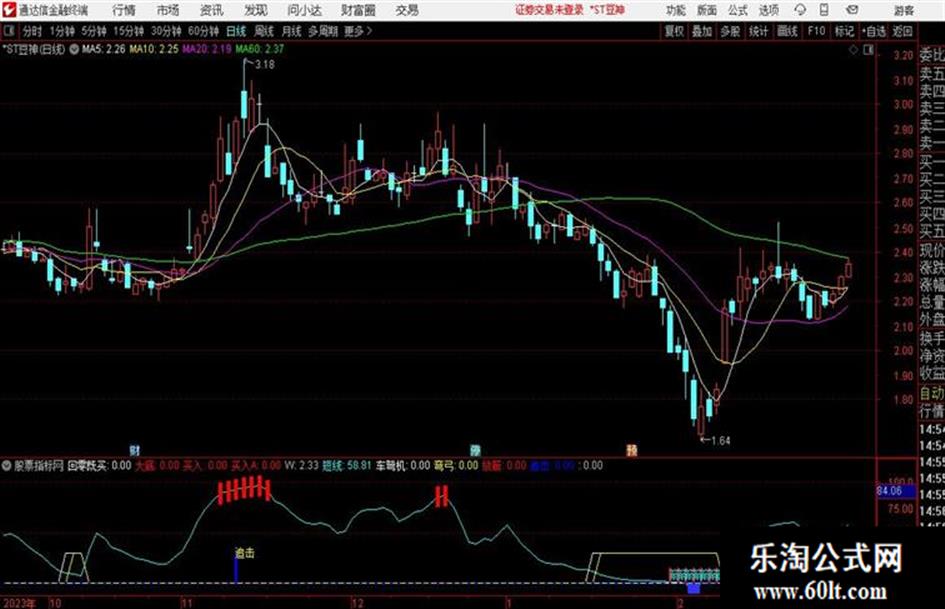Click the 复权 toolbar button
This screenshot has width=945, height=609.
coord(674,31)
